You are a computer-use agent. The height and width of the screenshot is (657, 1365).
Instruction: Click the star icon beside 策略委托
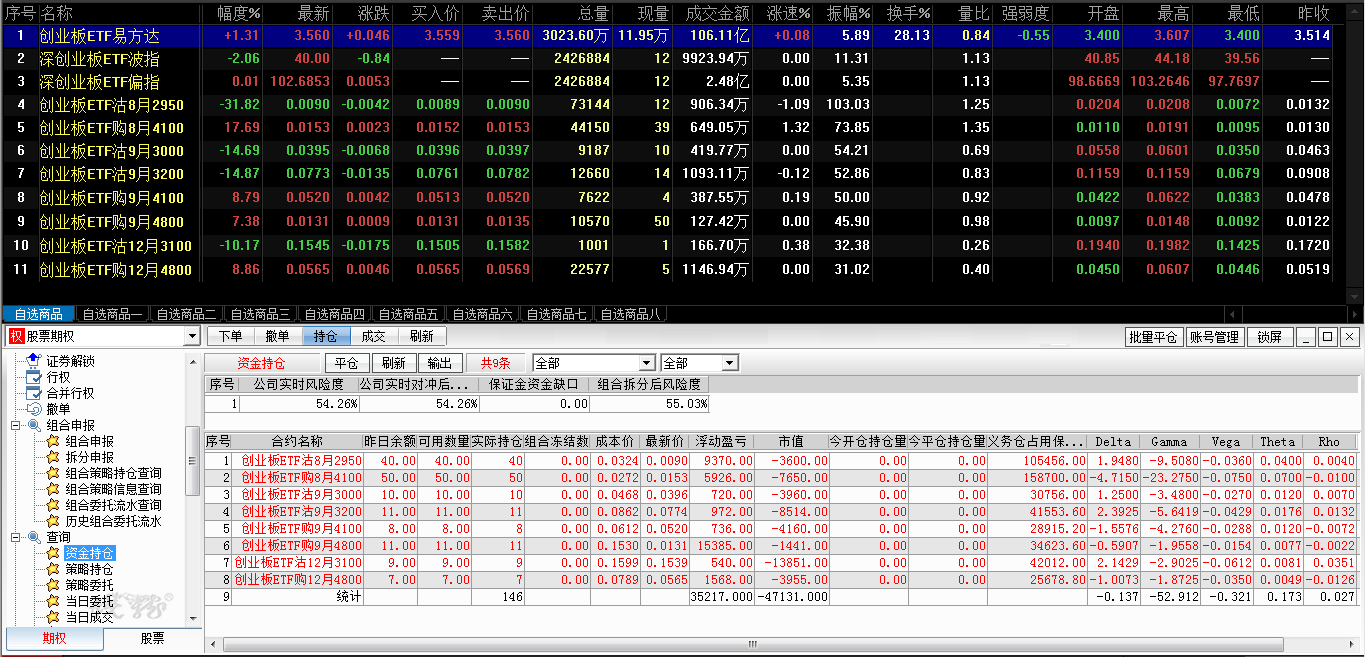point(54,585)
